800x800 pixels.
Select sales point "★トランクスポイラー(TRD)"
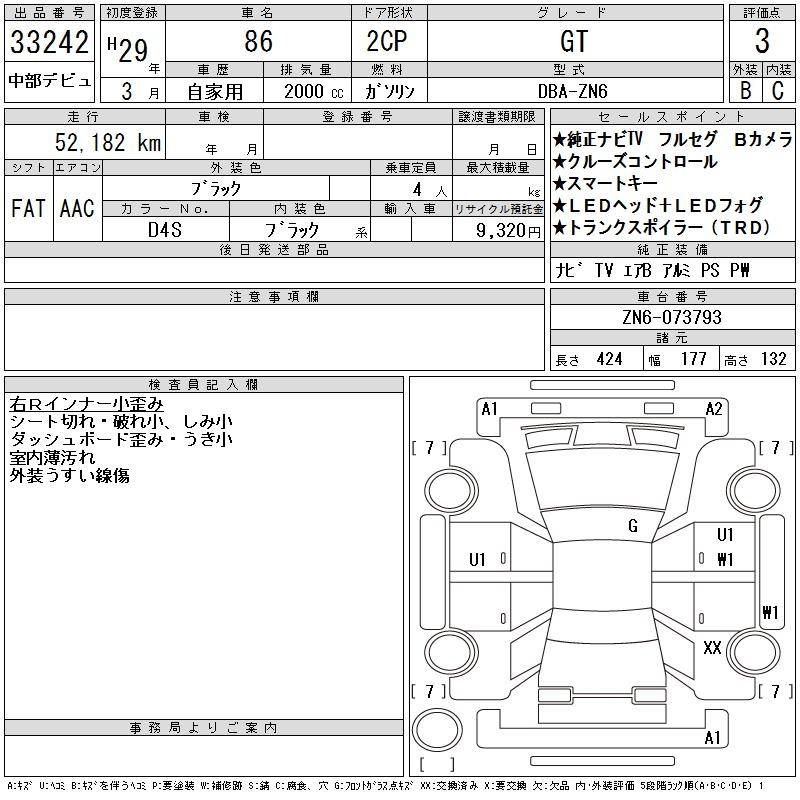pos(662,228)
